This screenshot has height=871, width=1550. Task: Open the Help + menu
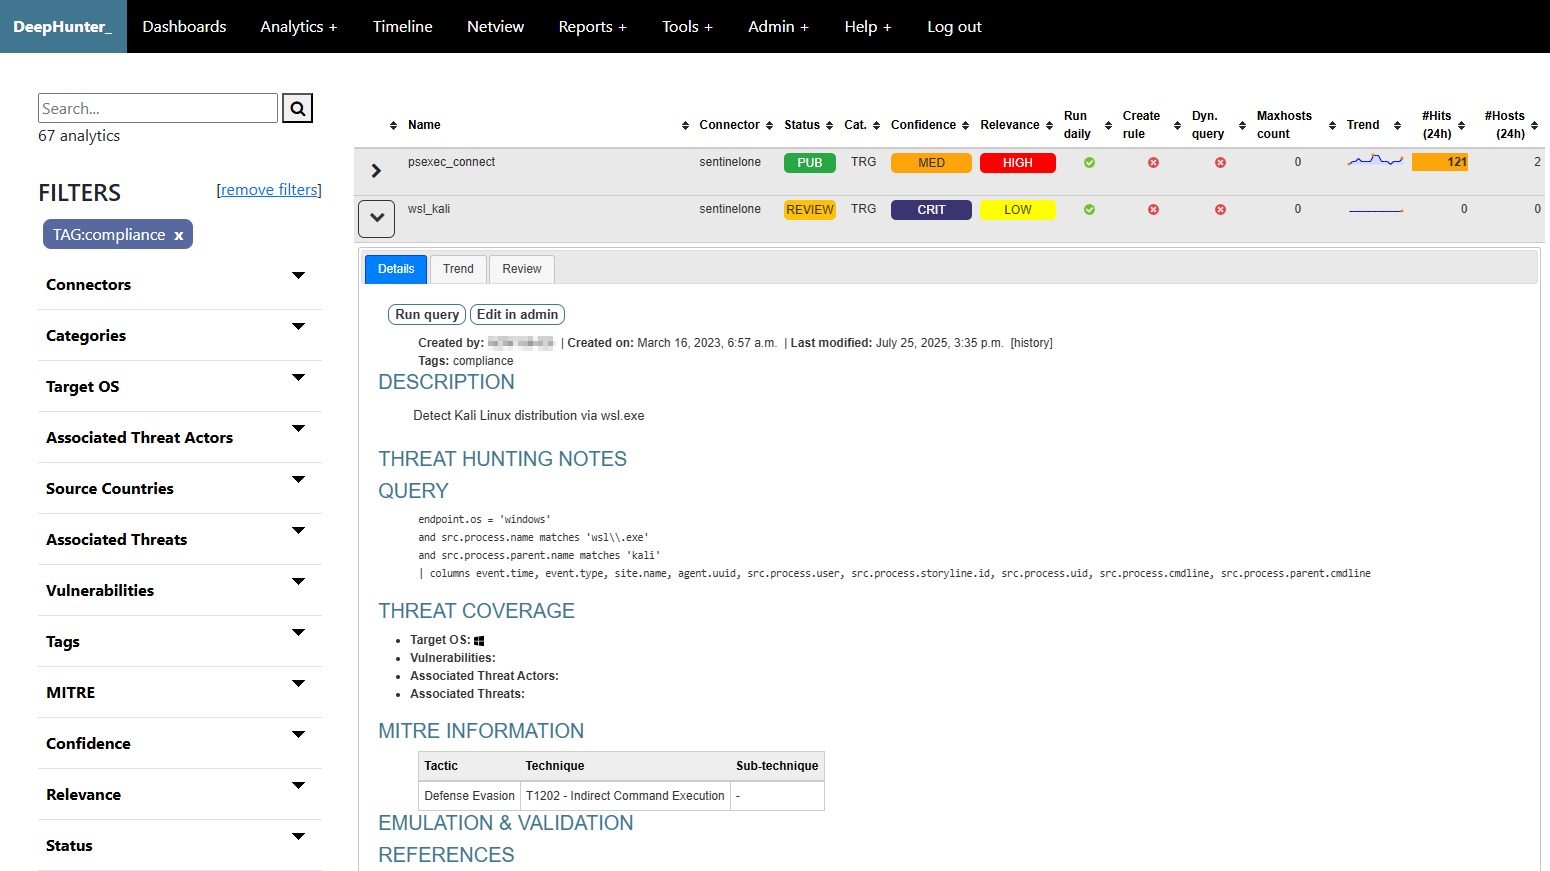tap(867, 26)
